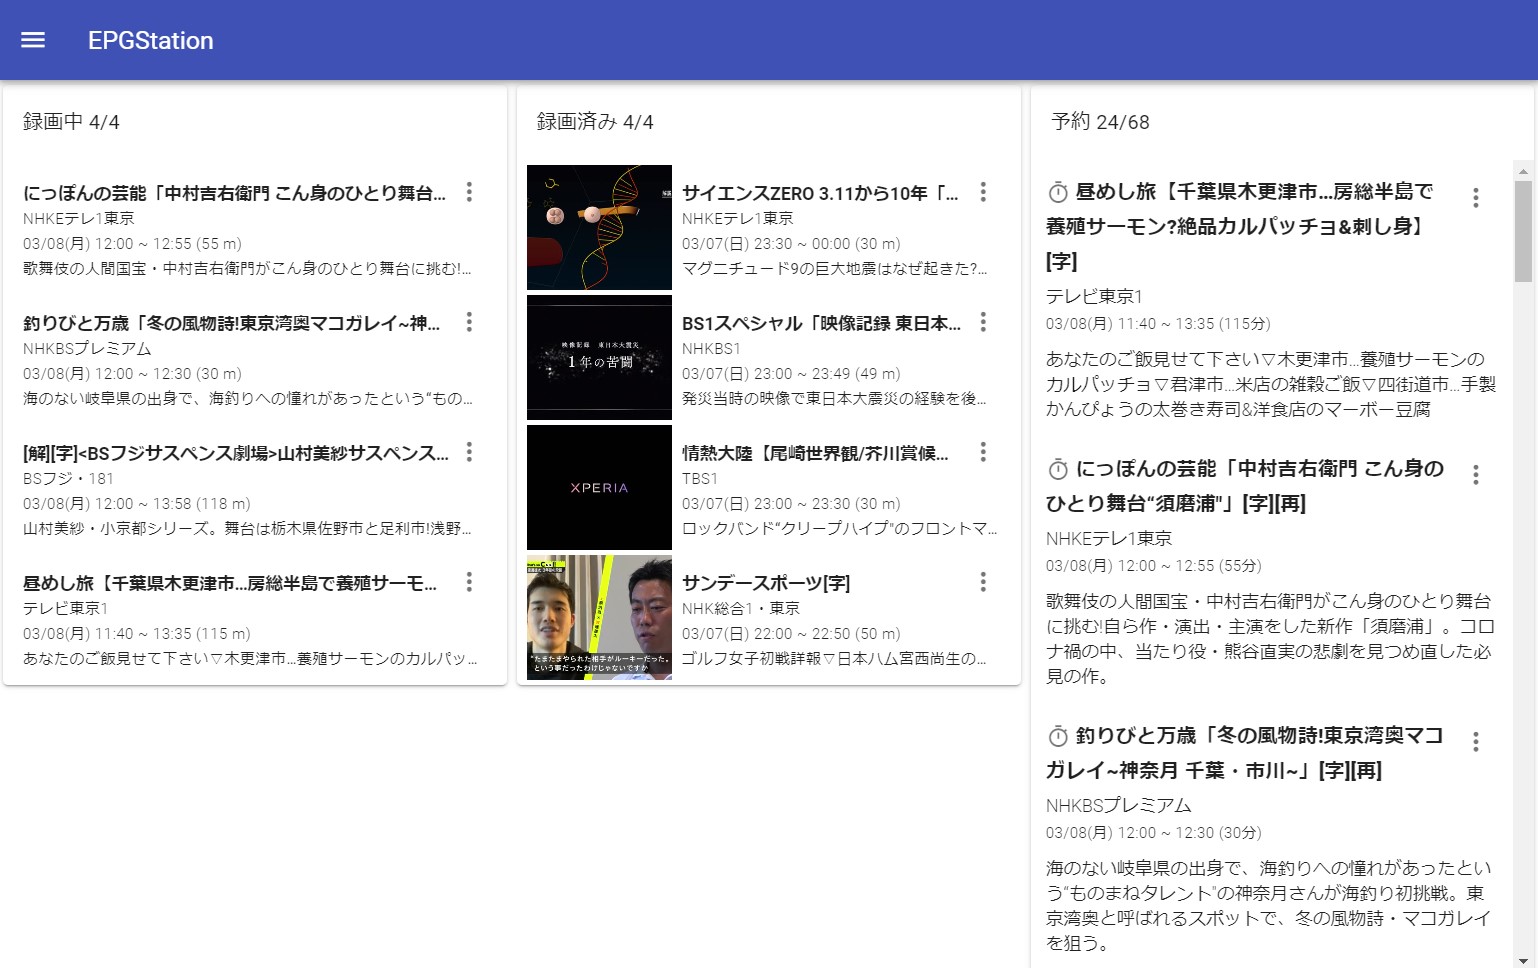Click channel name NHK総合1・東京
Image resolution: width=1538 pixels, height=968 pixels.
pyautogui.click(x=741, y=608)
